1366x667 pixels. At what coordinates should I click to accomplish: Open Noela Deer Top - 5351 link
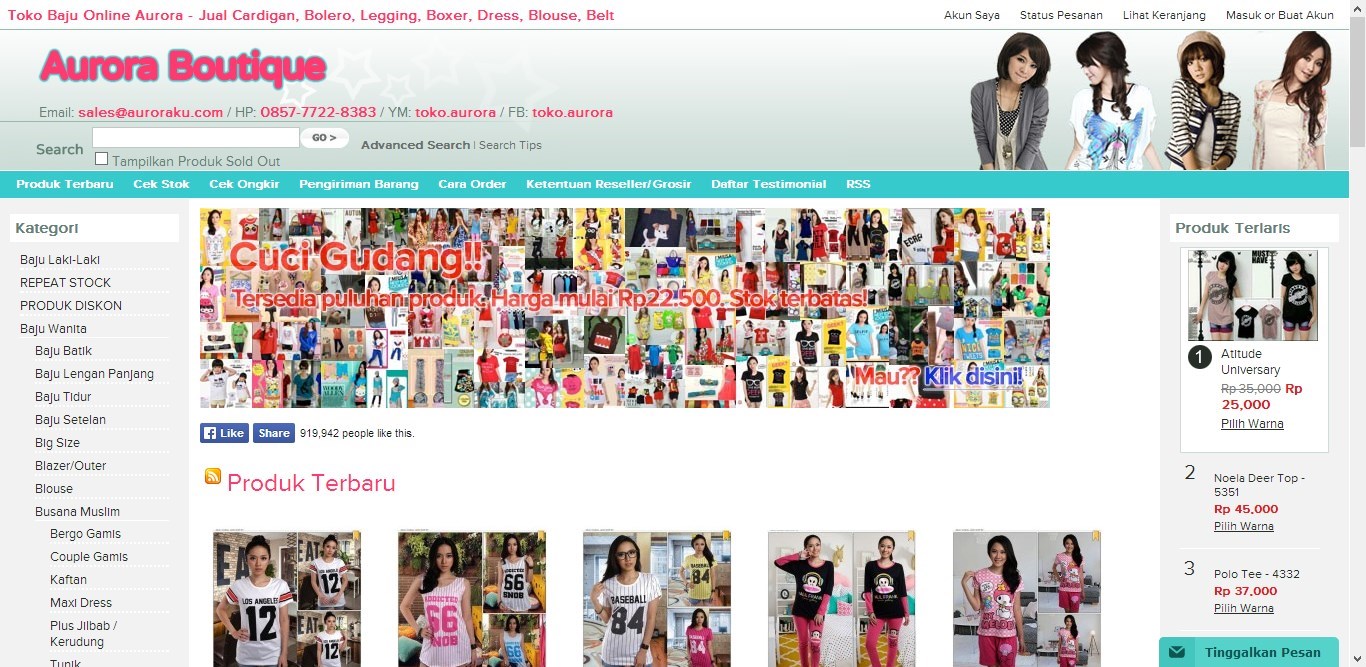[x=1259, y=485]
